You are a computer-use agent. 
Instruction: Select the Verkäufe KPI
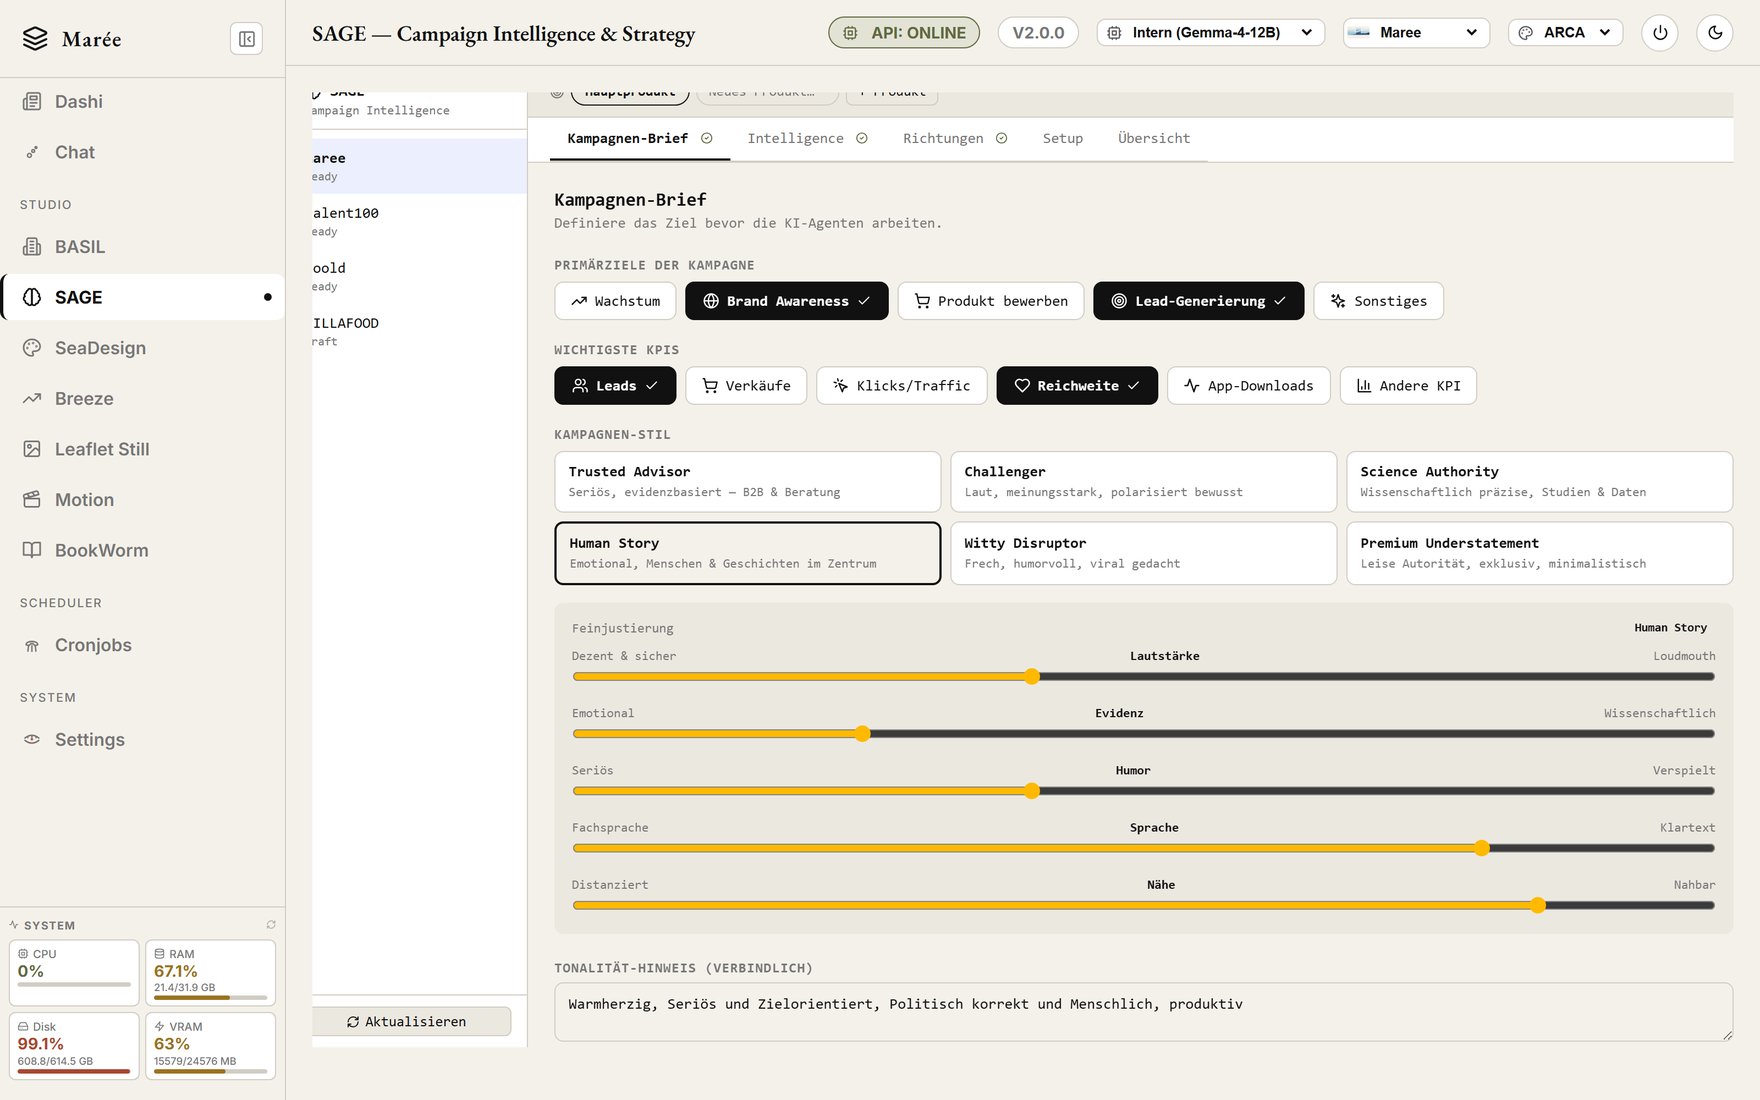[746, 386]
